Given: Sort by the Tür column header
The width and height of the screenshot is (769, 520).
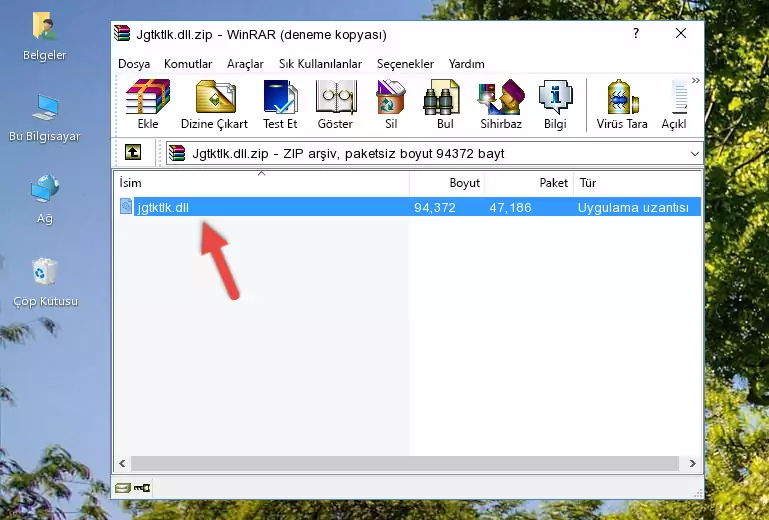Looking at the screenshot, I should coord(638,183).
